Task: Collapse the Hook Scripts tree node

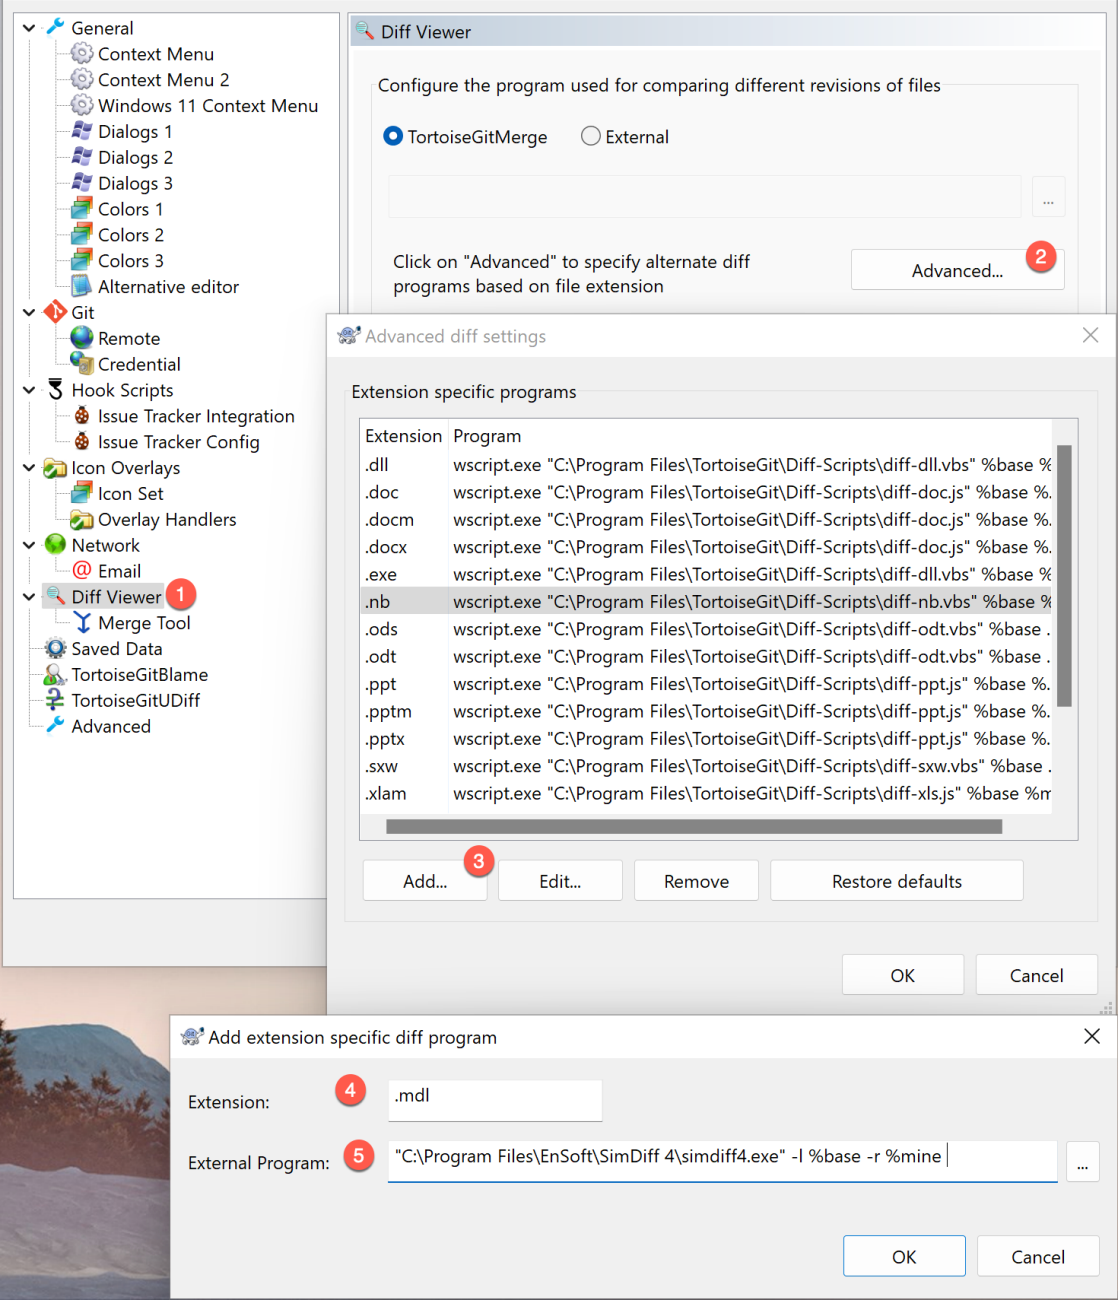Action: pyautogui.click(x=29, y=390)
